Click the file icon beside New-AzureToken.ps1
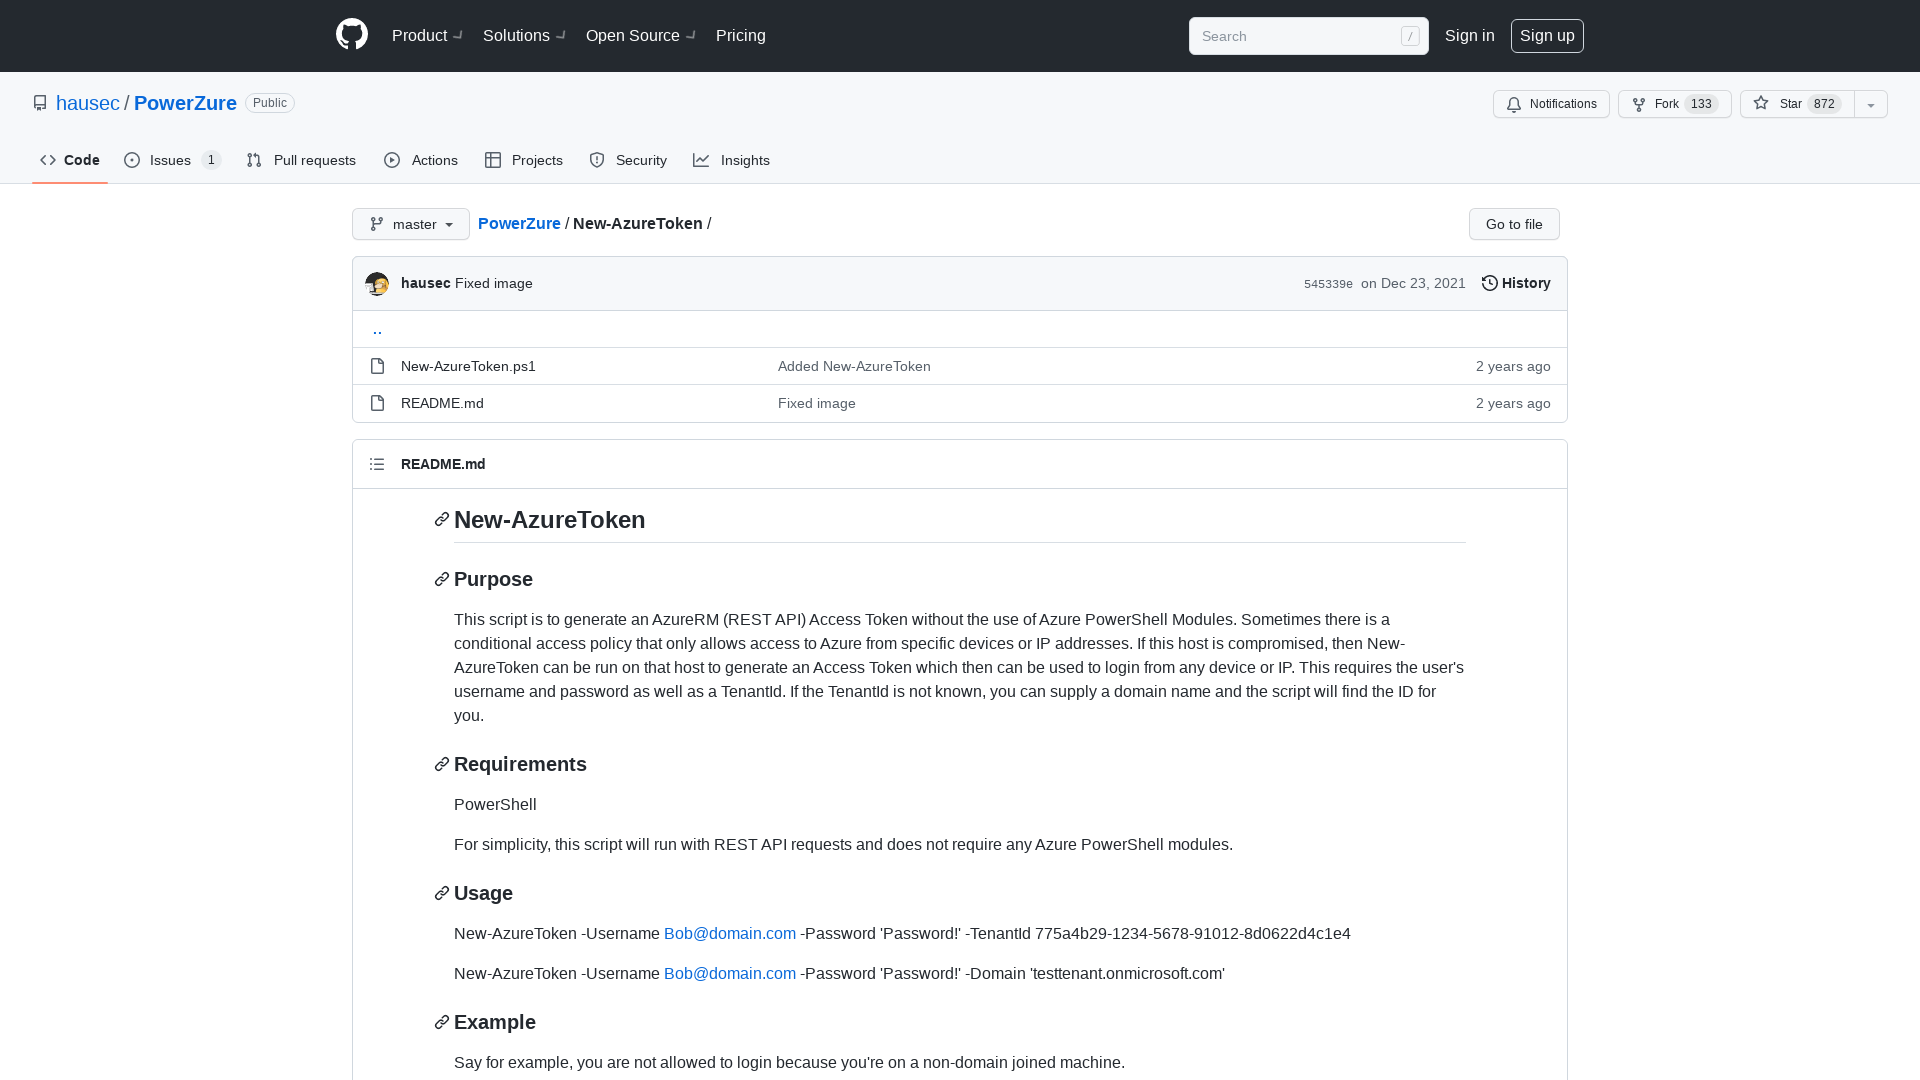1920x1080 pixels. pyautogui.click(x=377, y=366)
